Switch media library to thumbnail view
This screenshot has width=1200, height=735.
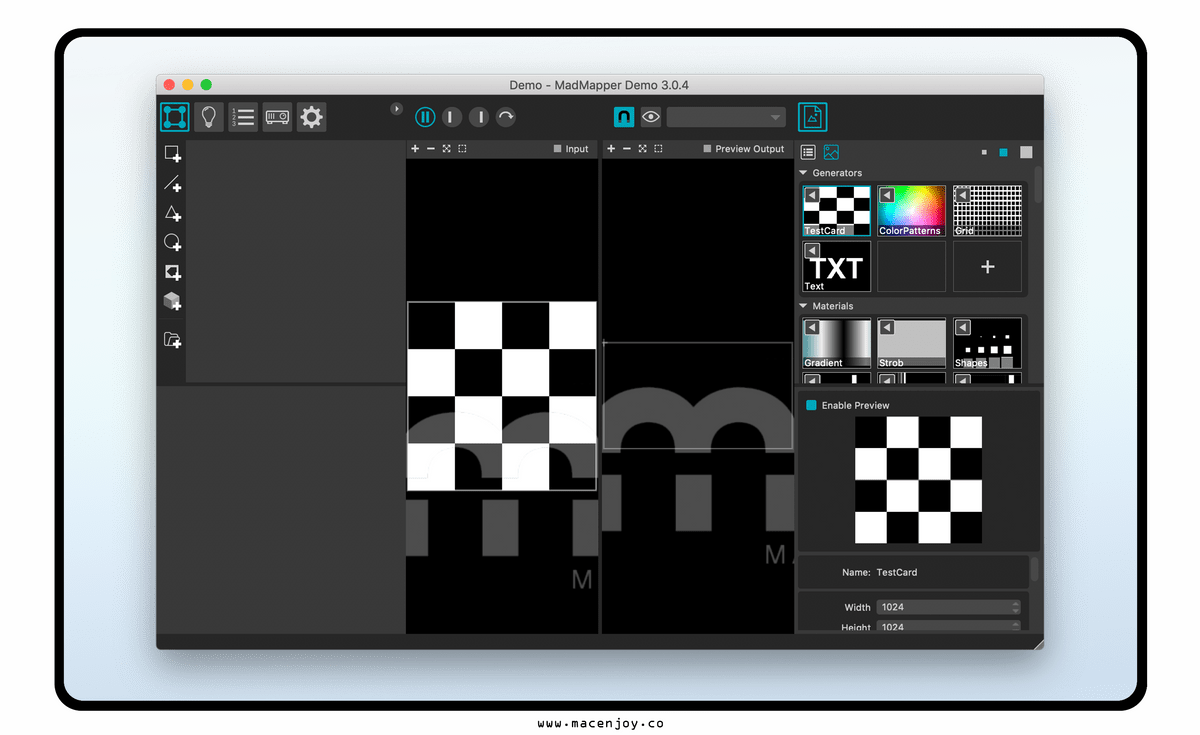[831, 152]
